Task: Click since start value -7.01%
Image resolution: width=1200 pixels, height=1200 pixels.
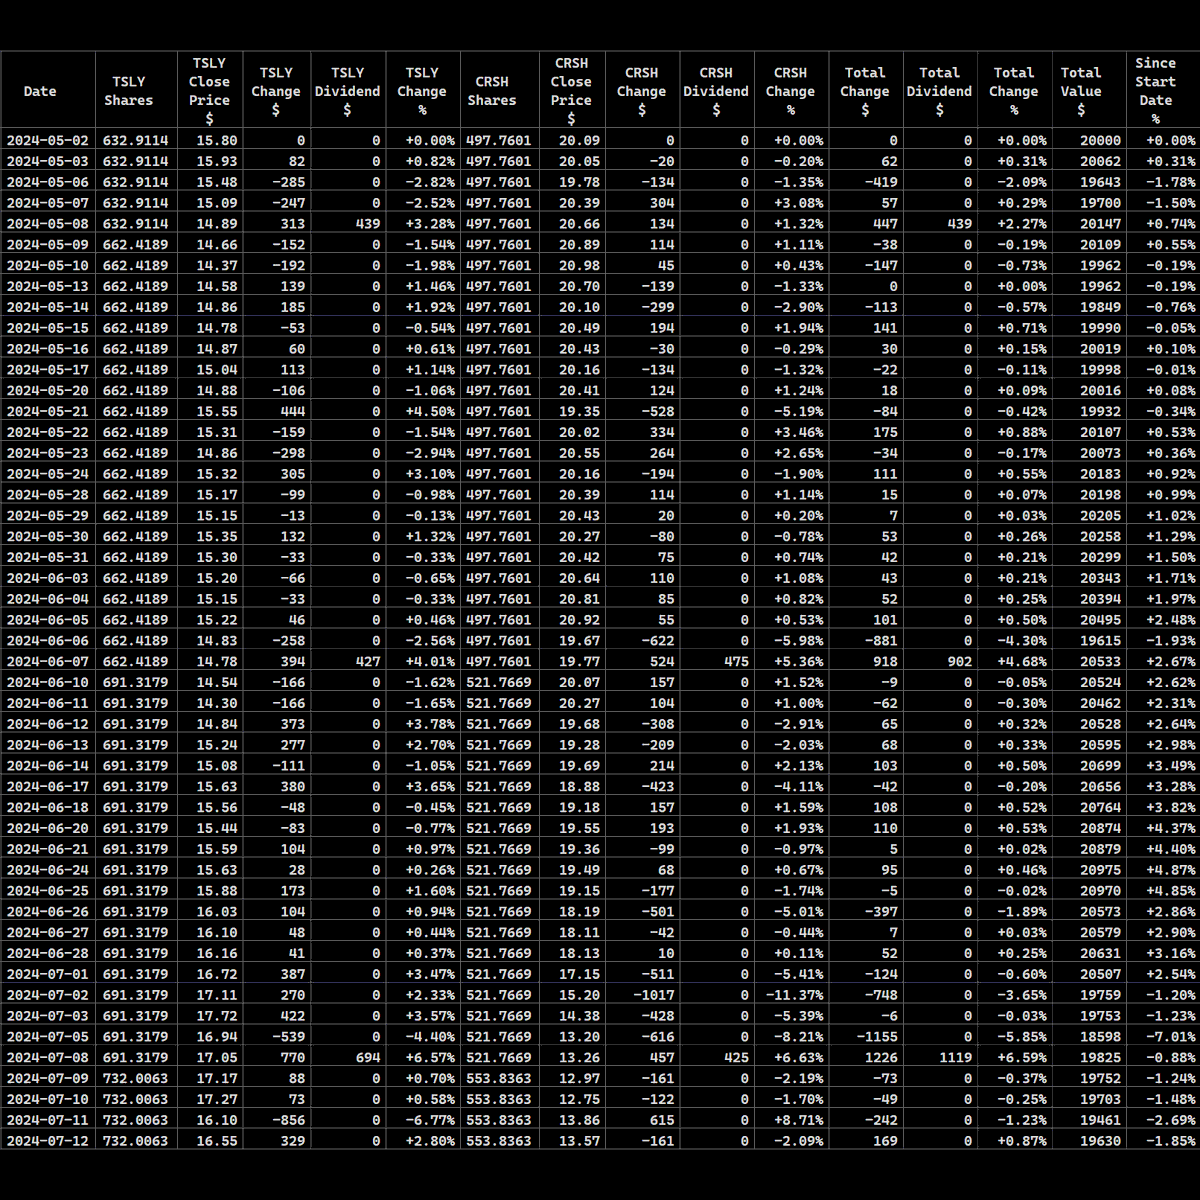Action: [x=1171, y=1037]
